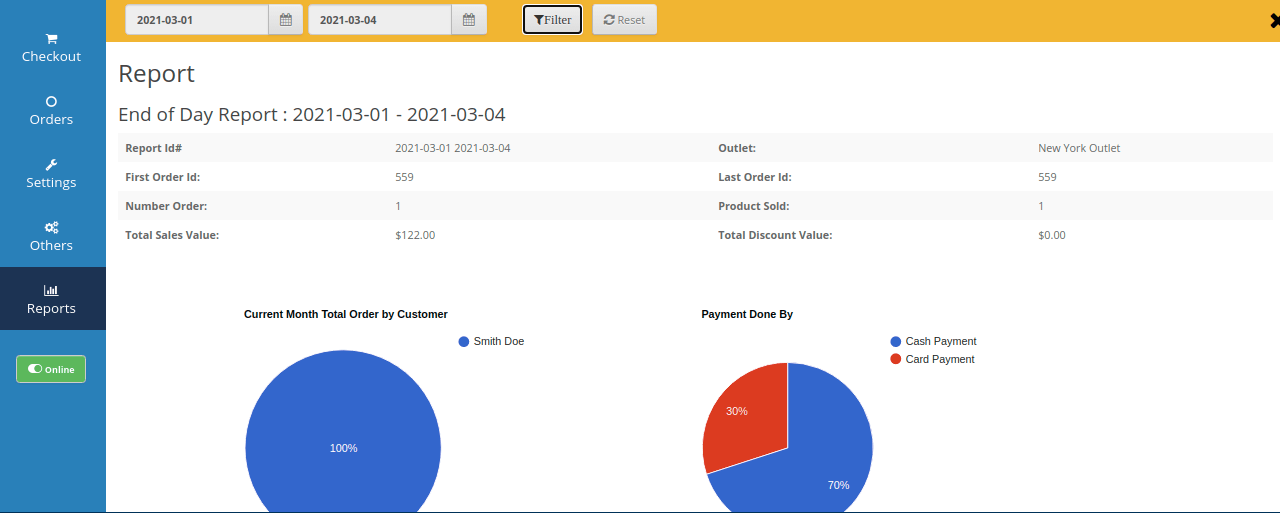The image size is (1280, 513).
Task: Click the blue 70% pie slice
Action: 820,460
